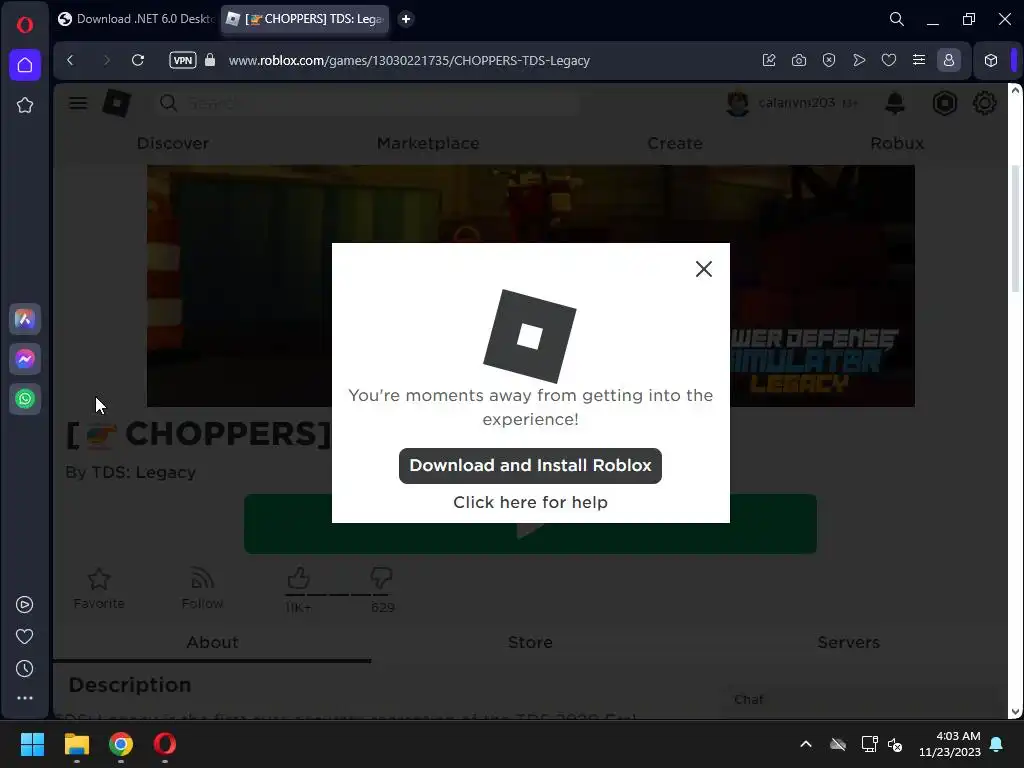
Task: Open Aria AI in the sidebar
Action: point(25,319)
